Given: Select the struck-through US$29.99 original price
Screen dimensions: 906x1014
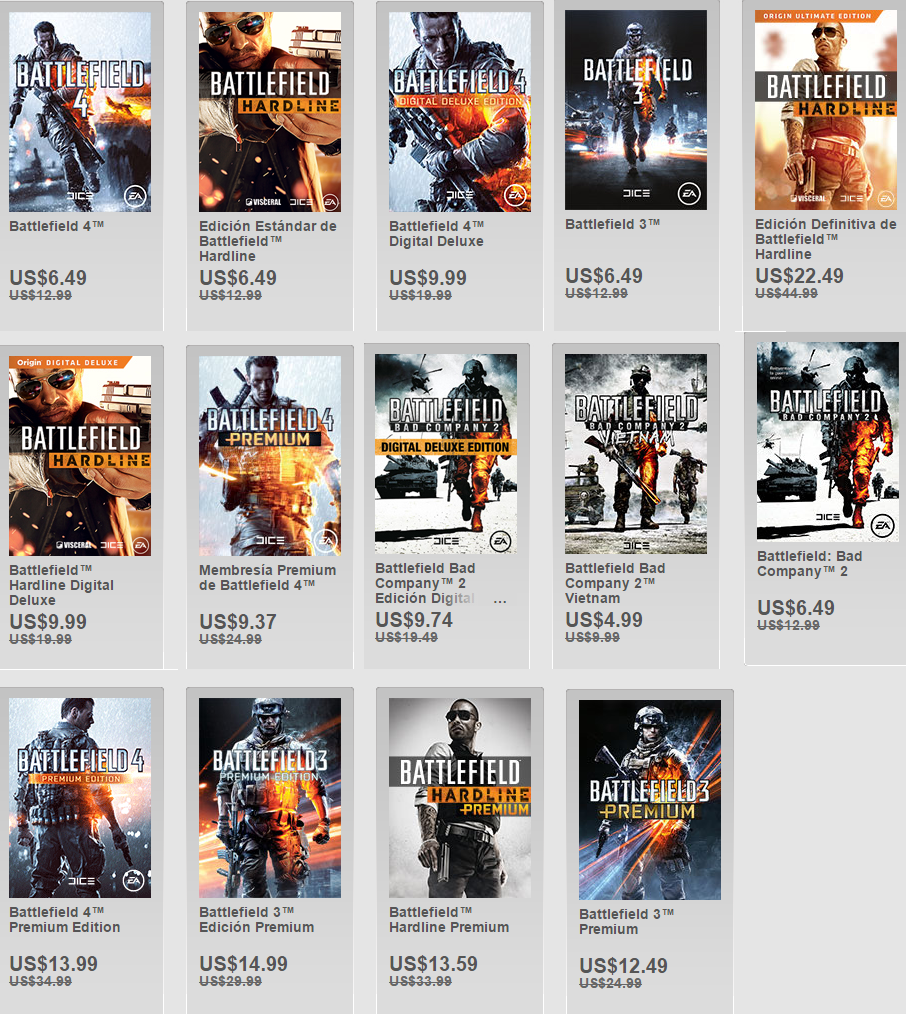Looking at the screenshot, I should (x=230, y=982).
